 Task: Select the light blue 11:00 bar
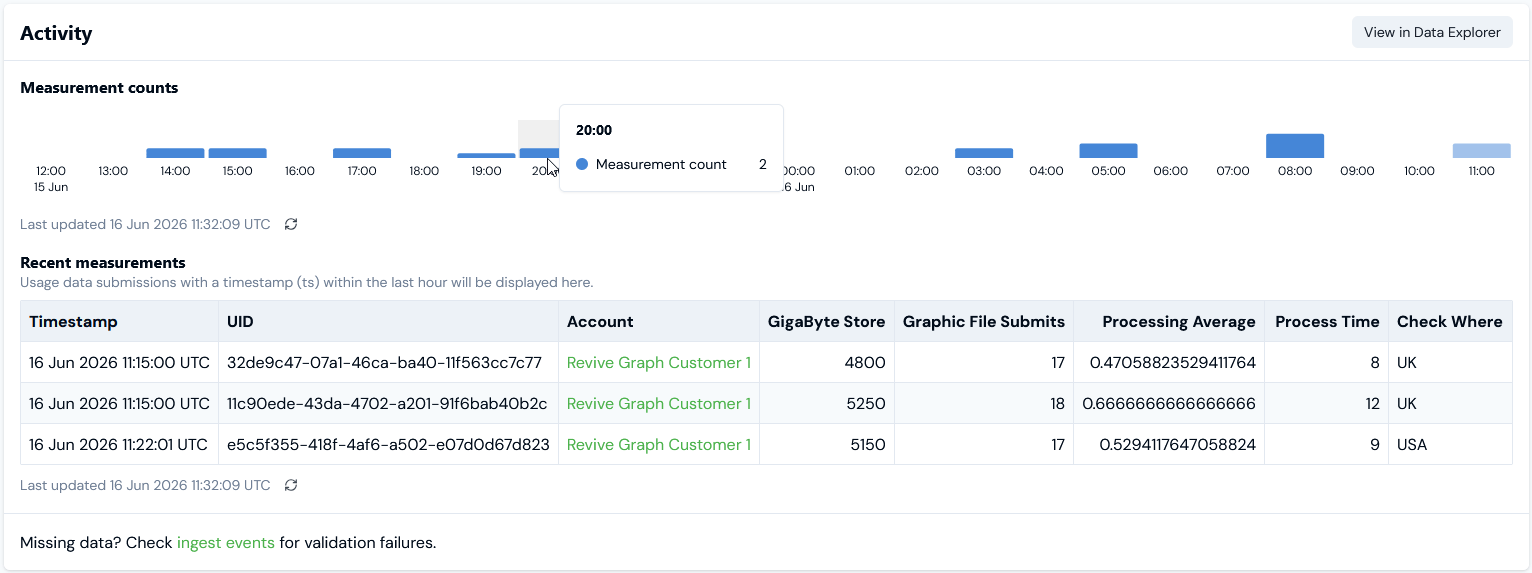point(1482,151)
